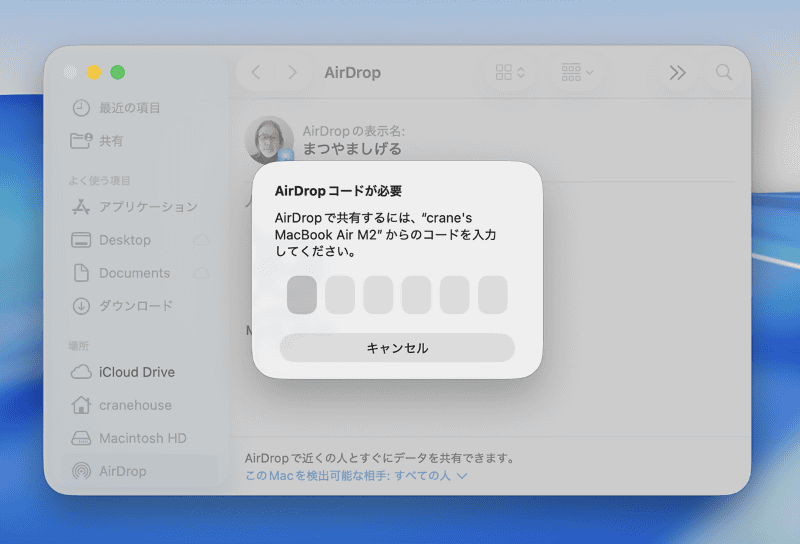Open the icon view switcher
The width and height of the screenshot is (800, 544).
[x=510, y=72]
